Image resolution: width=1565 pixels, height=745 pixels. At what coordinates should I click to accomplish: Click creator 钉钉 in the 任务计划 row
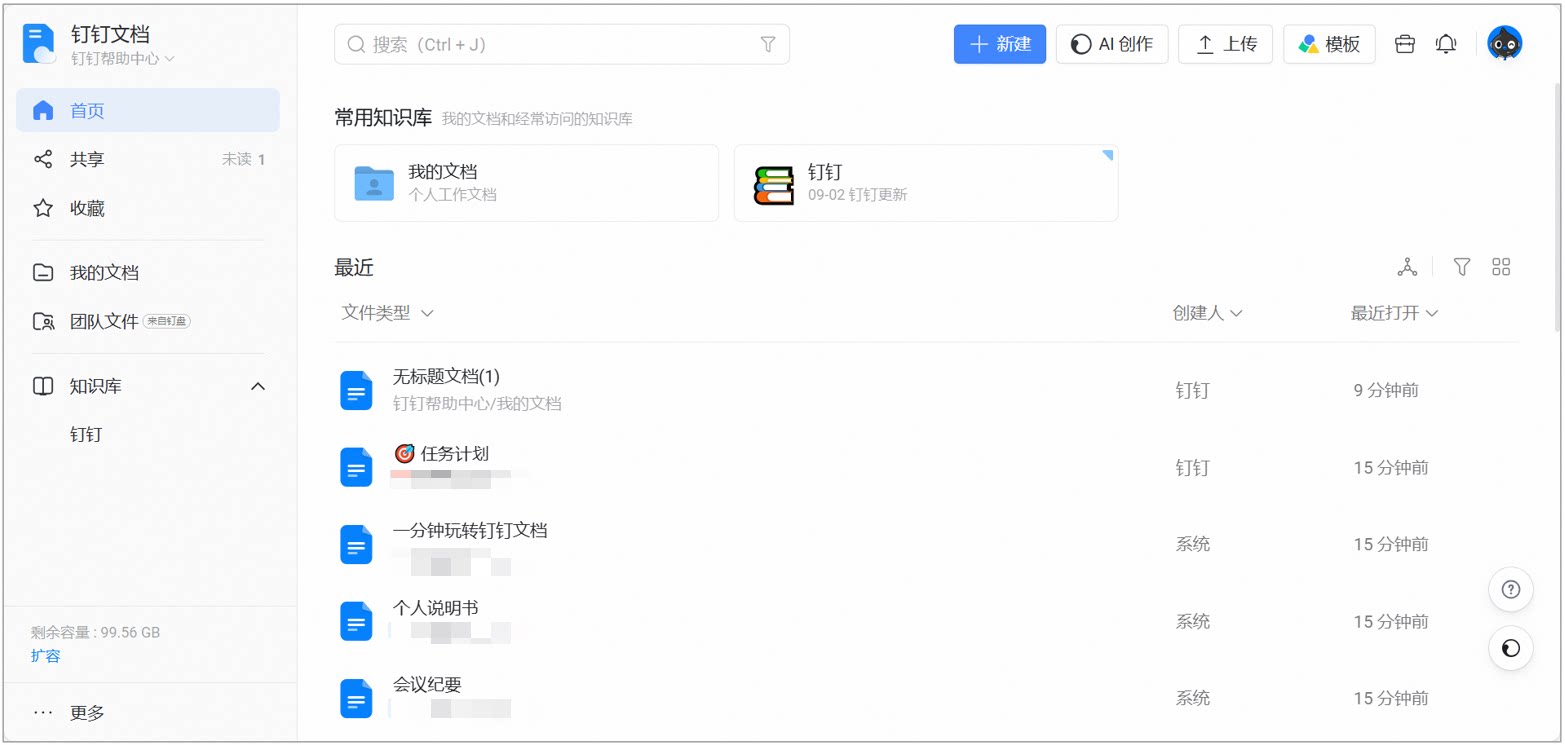tap(1192, 467)
